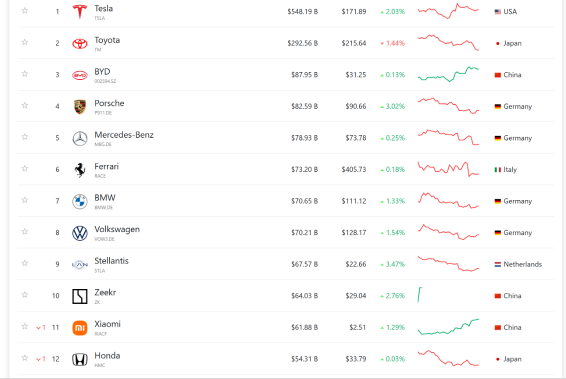
Task: Open the Porsche crest logo
Action: click(80, 106)
